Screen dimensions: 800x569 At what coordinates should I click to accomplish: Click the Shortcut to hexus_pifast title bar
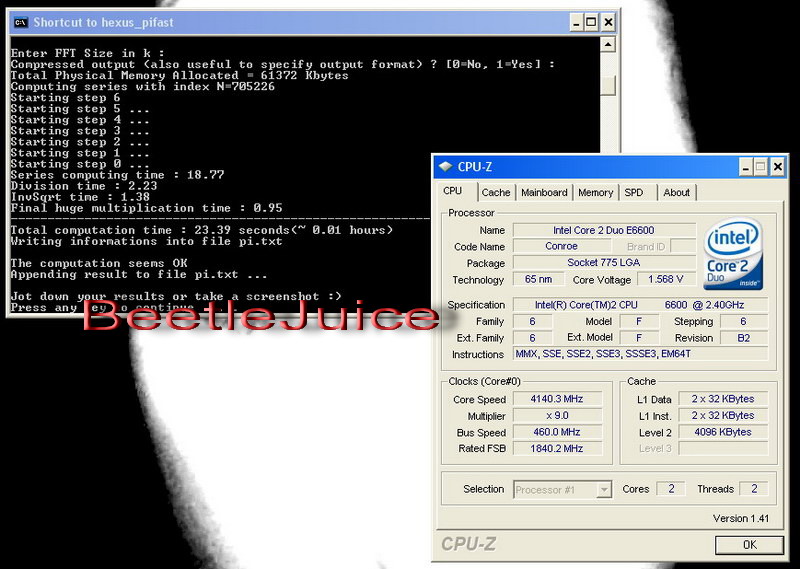[x=312, y=22]
